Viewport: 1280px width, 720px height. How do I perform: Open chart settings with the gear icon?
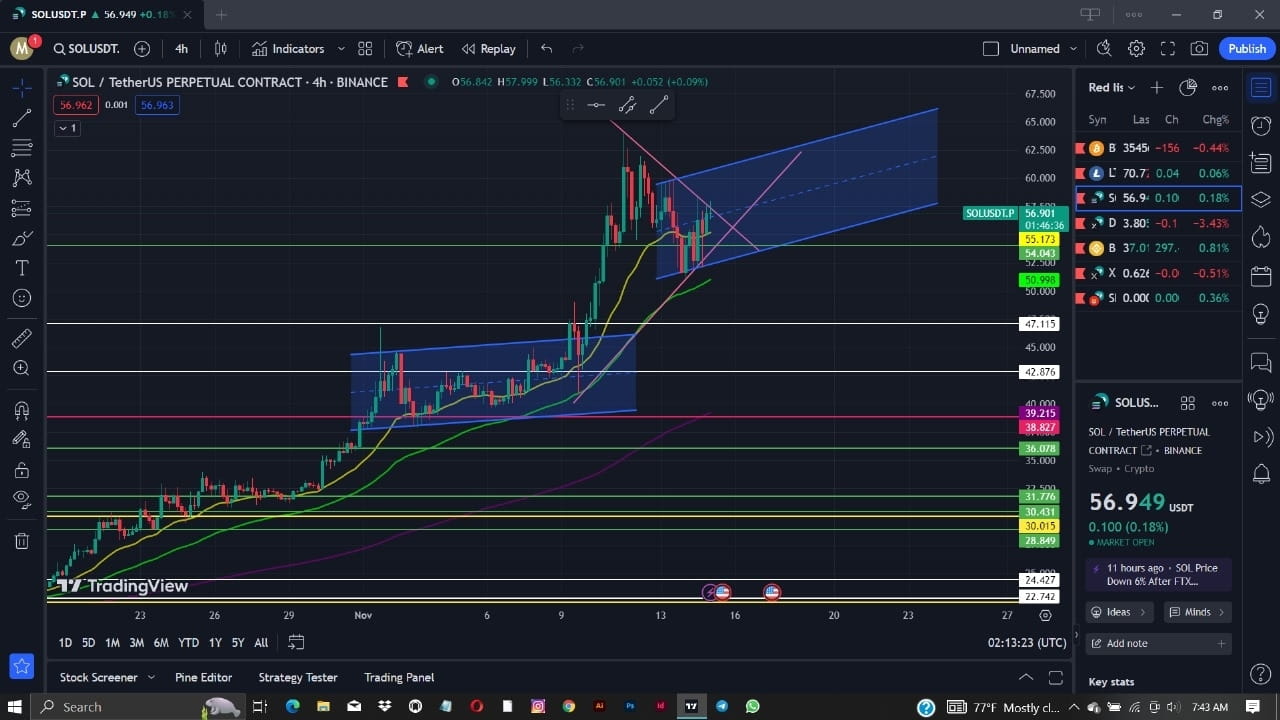(1136, 48)
